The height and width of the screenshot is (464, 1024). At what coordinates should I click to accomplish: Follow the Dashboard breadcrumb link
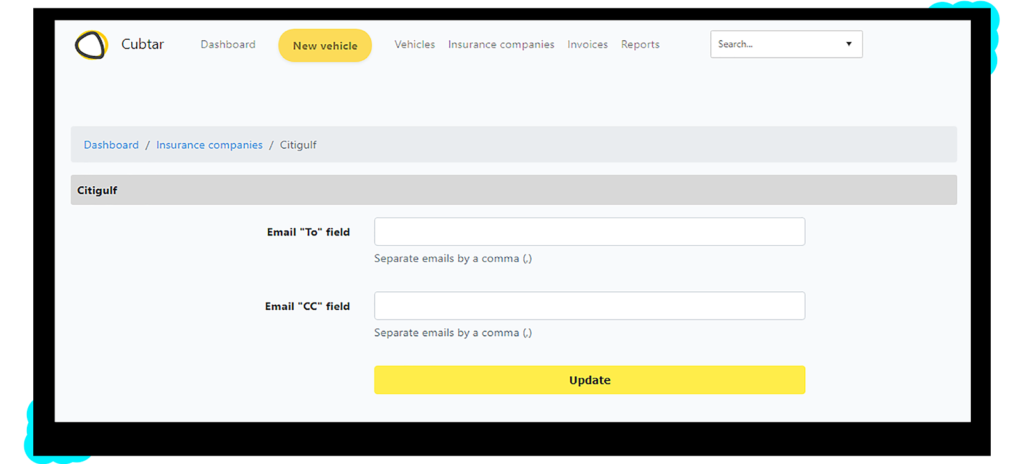[x=111, y=144]
